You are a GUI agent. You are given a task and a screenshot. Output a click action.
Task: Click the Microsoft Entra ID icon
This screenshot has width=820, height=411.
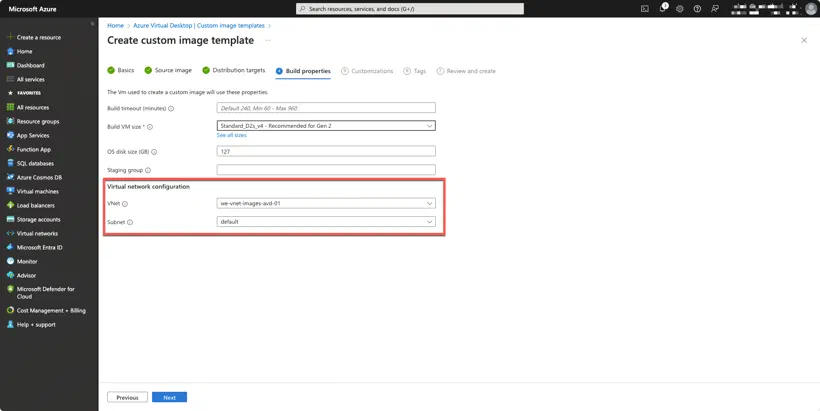click(10, 247)
